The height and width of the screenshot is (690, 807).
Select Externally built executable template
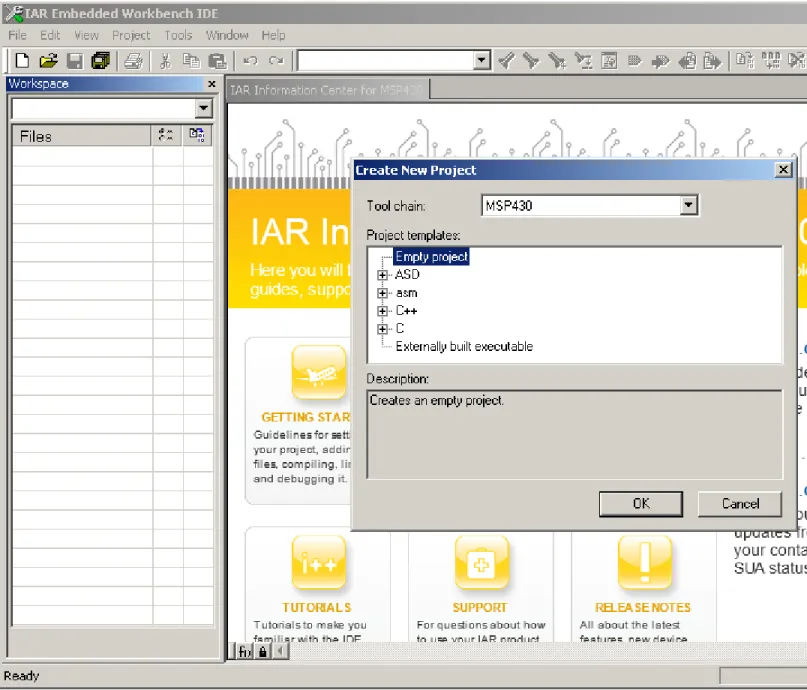point(464,347)
